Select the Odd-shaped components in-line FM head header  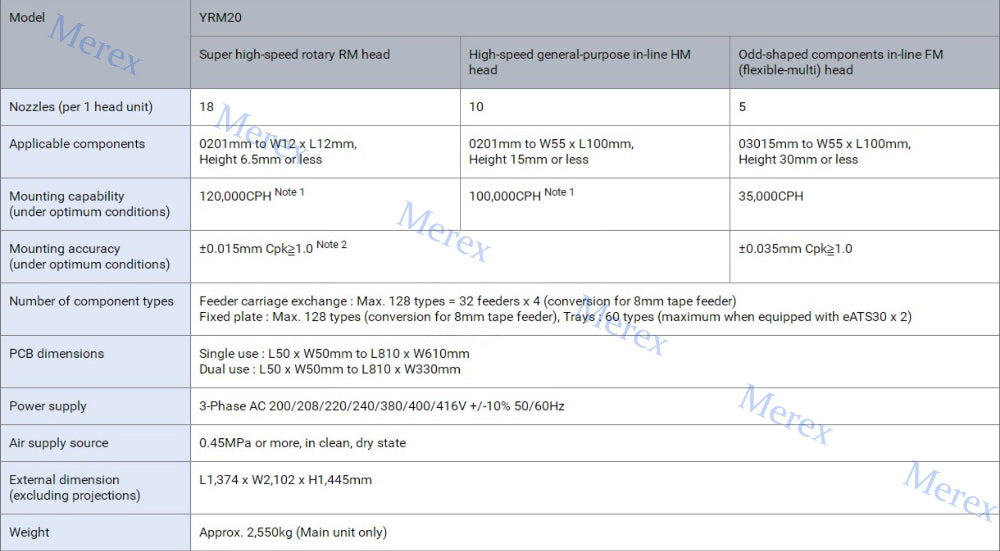840,62
